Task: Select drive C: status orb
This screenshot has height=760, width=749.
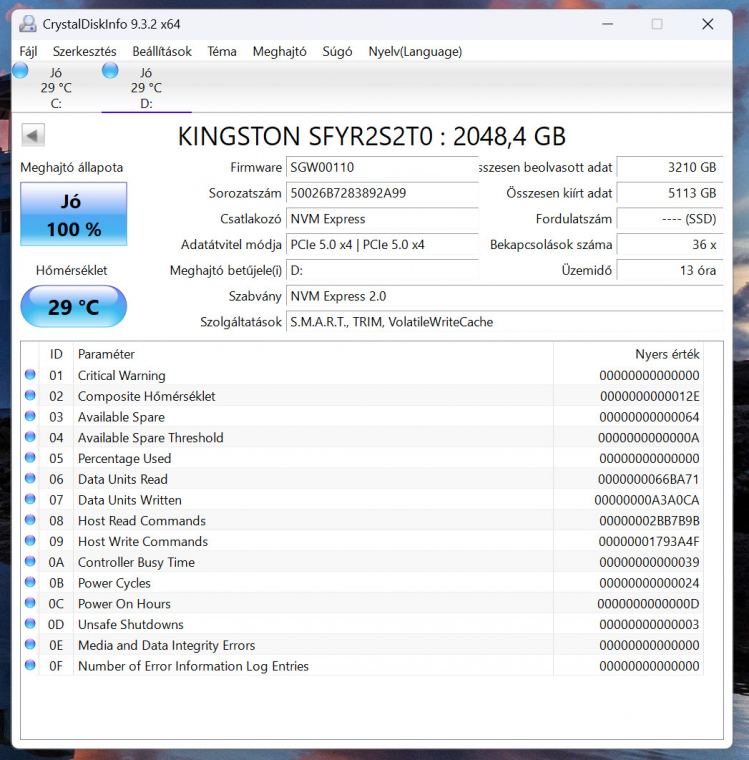Action: click(20, 71)
